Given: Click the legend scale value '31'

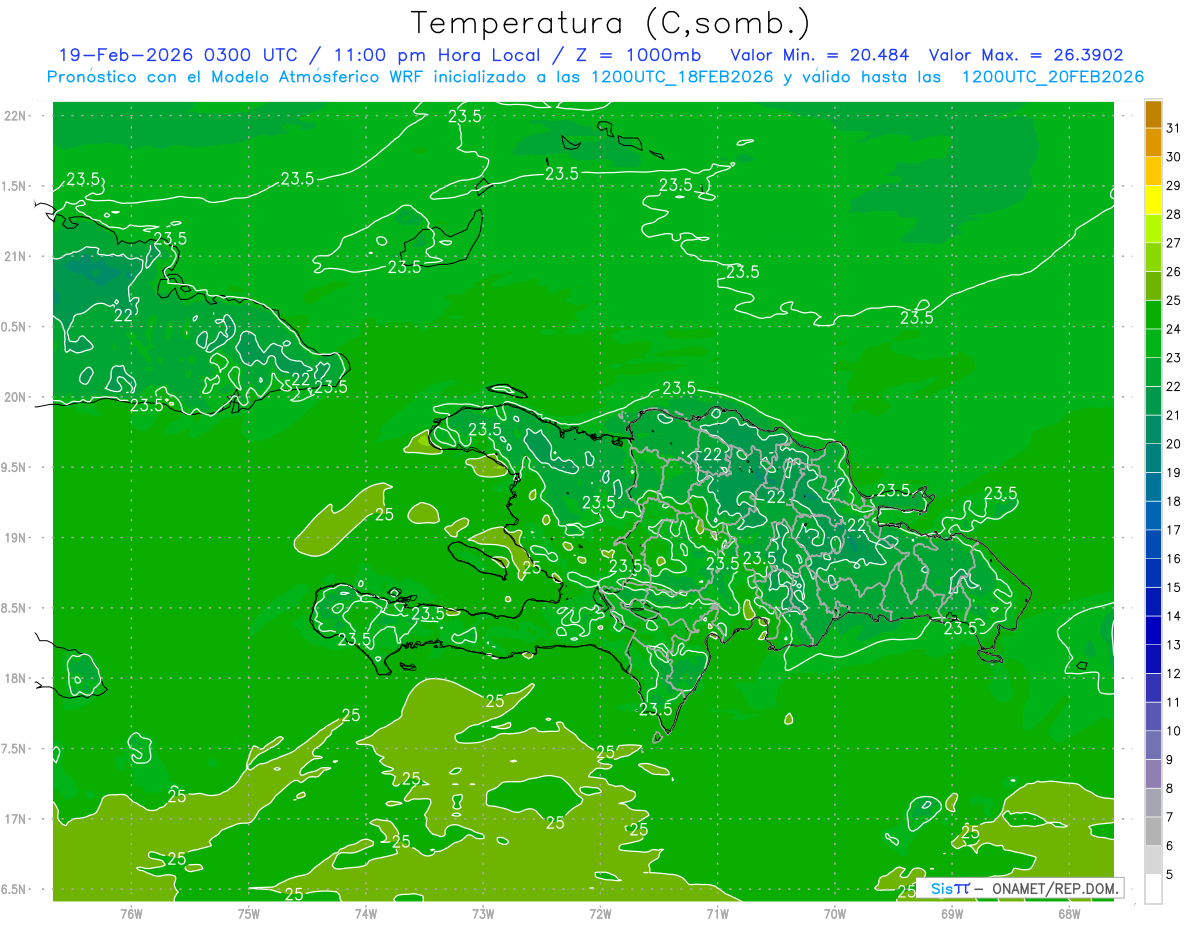Looking at the screenshot, I should tap(1174, 128).
